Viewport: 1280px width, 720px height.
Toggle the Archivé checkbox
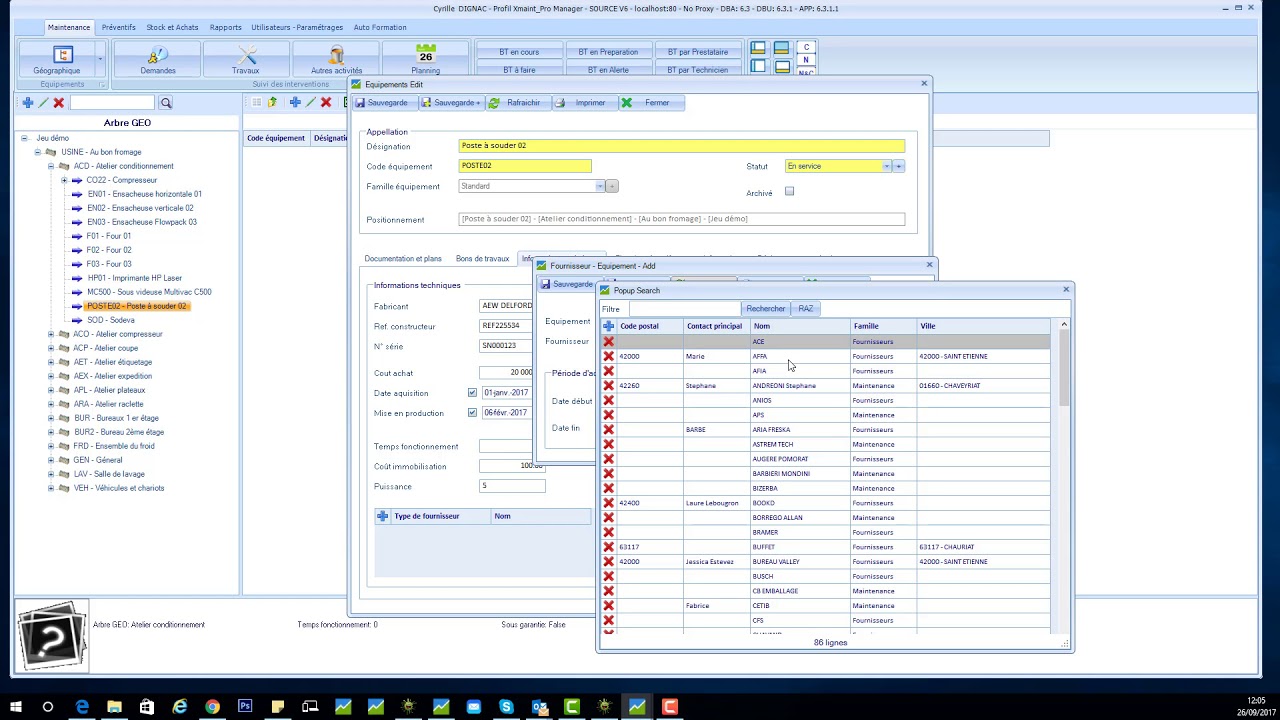click(789, 191)
